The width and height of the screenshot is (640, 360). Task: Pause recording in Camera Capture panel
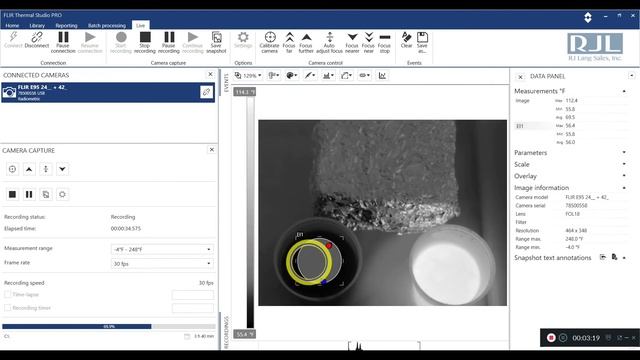point(29,194)
